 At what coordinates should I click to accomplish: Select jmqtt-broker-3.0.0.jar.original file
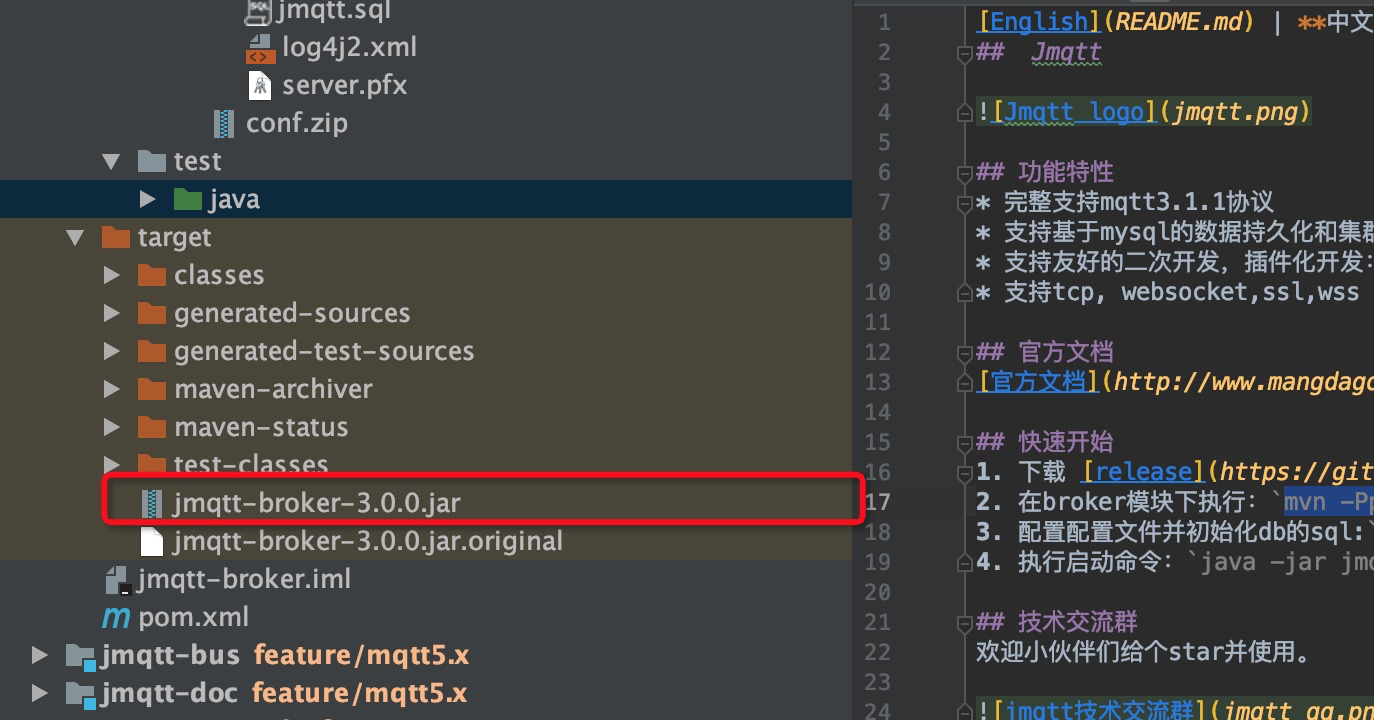click(x=367, y=541)
